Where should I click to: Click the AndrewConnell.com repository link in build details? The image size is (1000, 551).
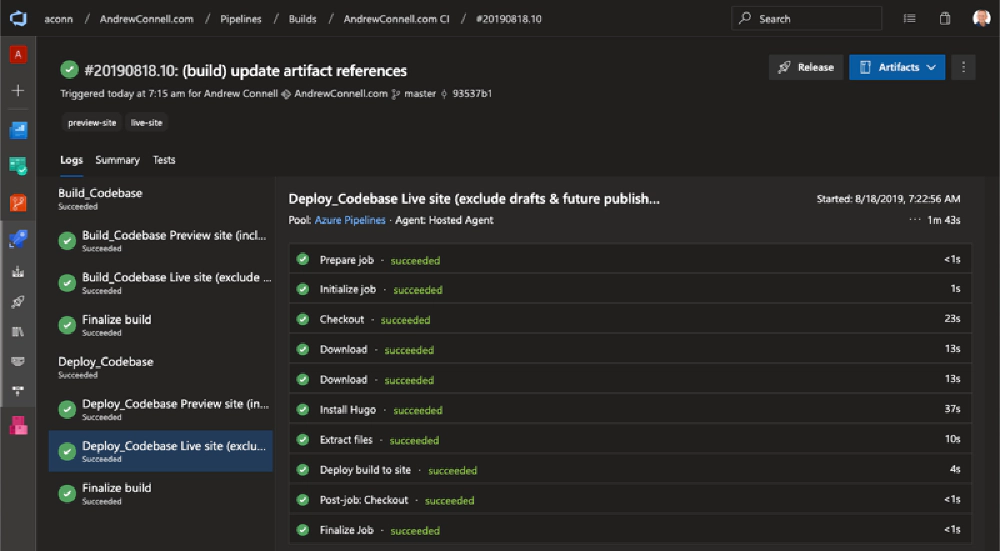pyautogui.click(x=341, y=94)
